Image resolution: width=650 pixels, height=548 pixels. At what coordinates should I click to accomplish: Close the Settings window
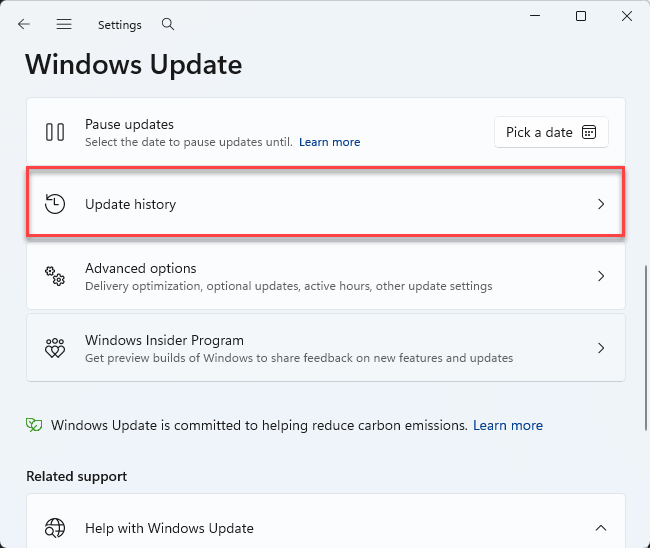tap(627, 16)
